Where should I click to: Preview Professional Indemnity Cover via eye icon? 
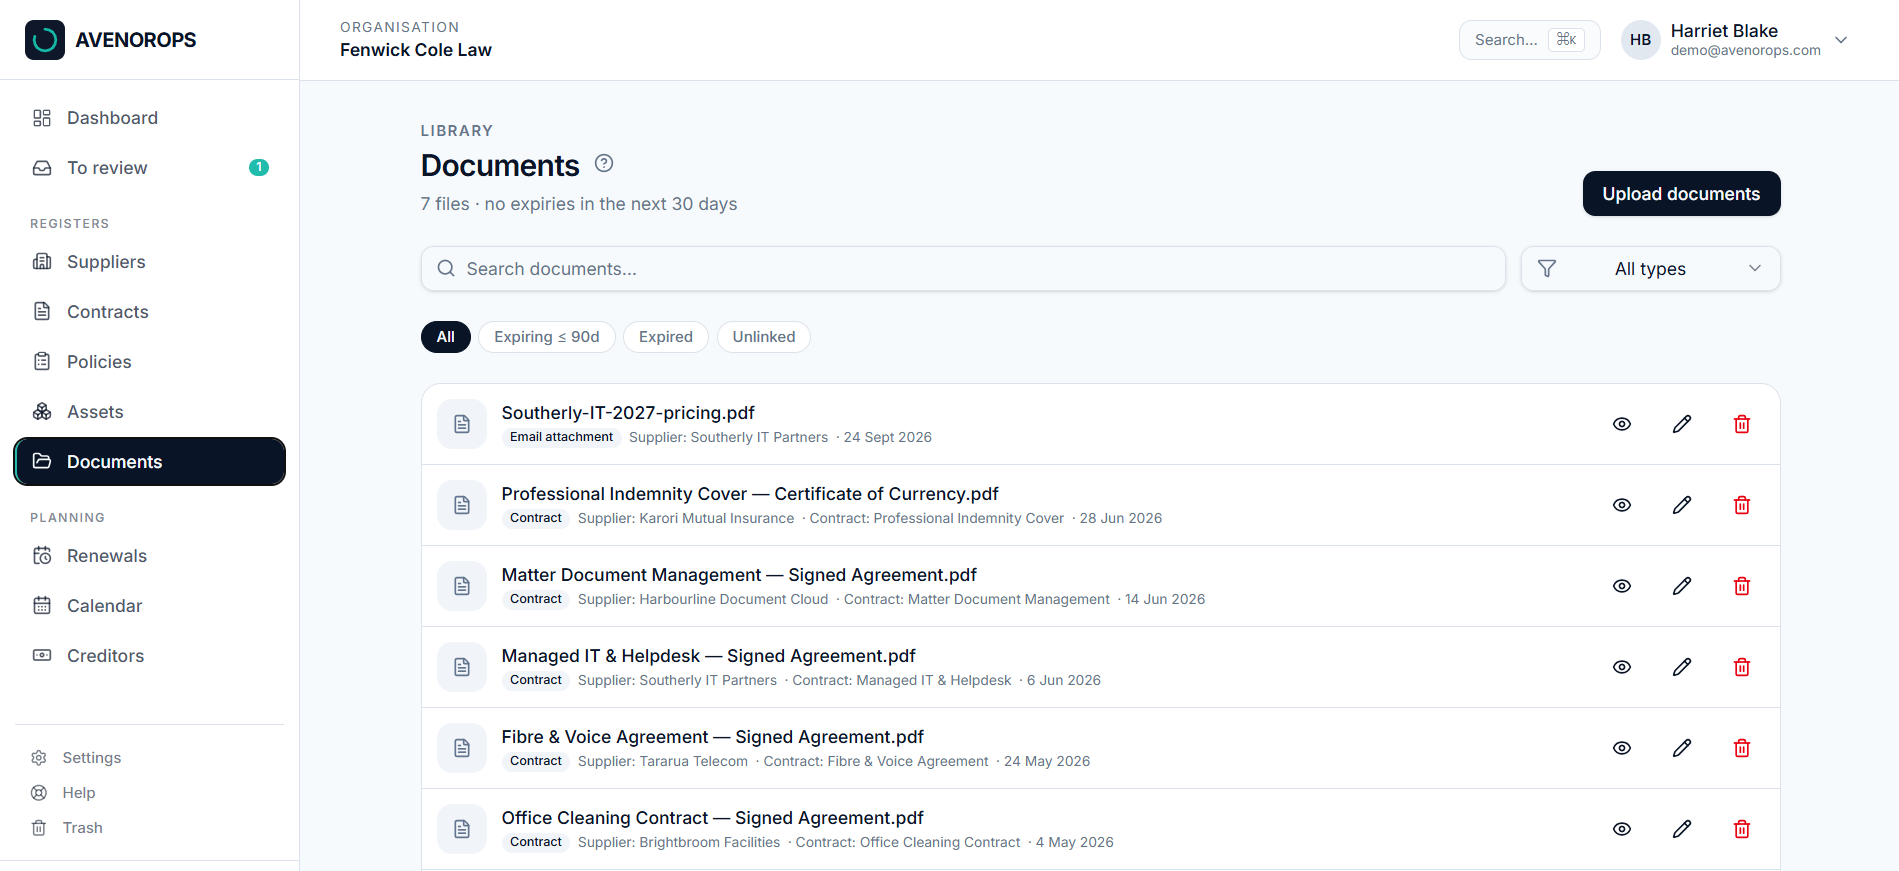1622,505
